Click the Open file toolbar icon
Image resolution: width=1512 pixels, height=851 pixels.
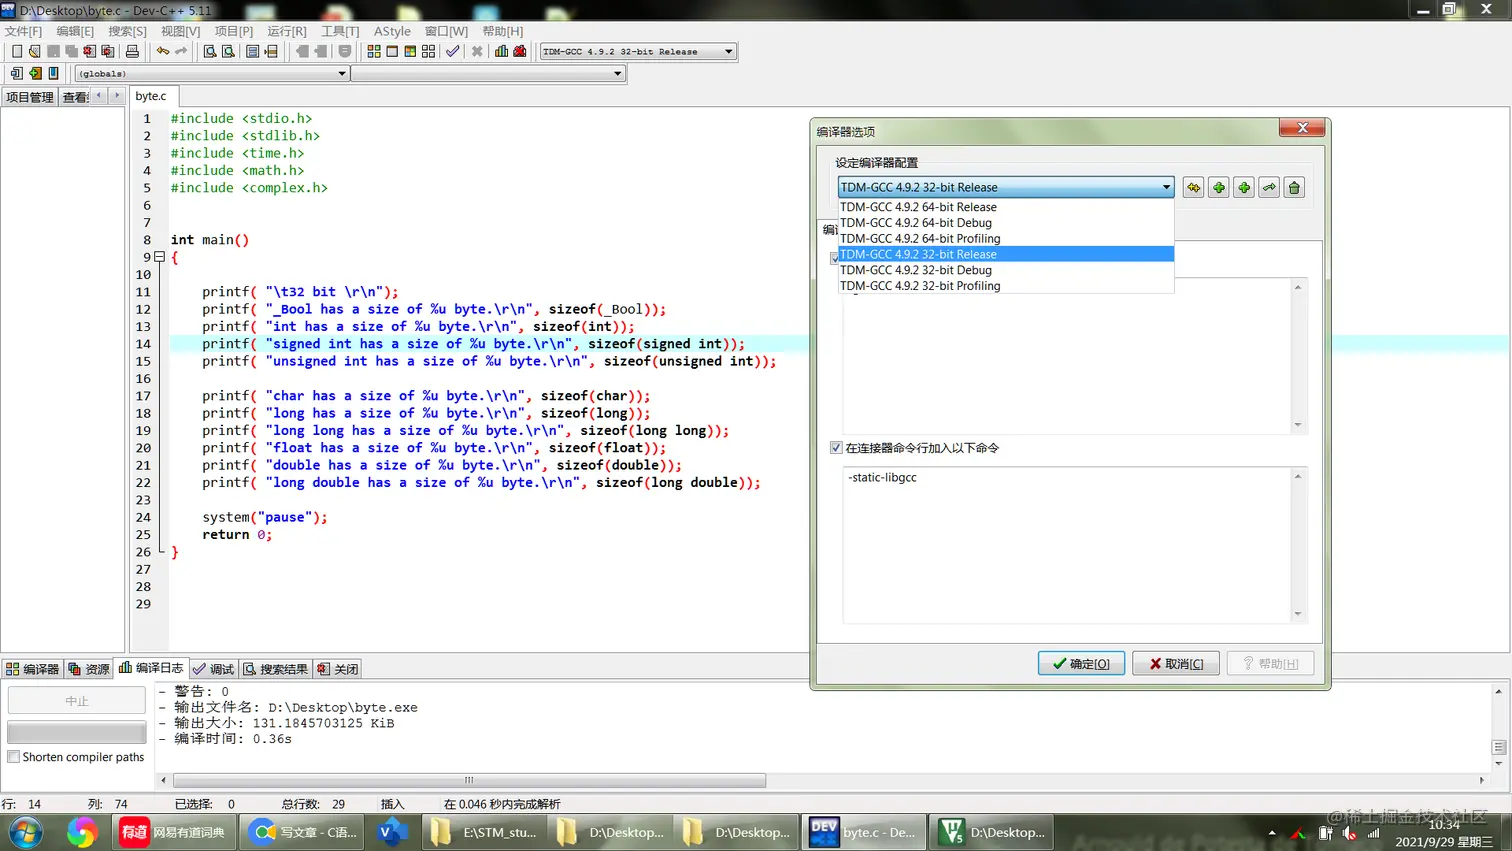click(x=35, y=51)
